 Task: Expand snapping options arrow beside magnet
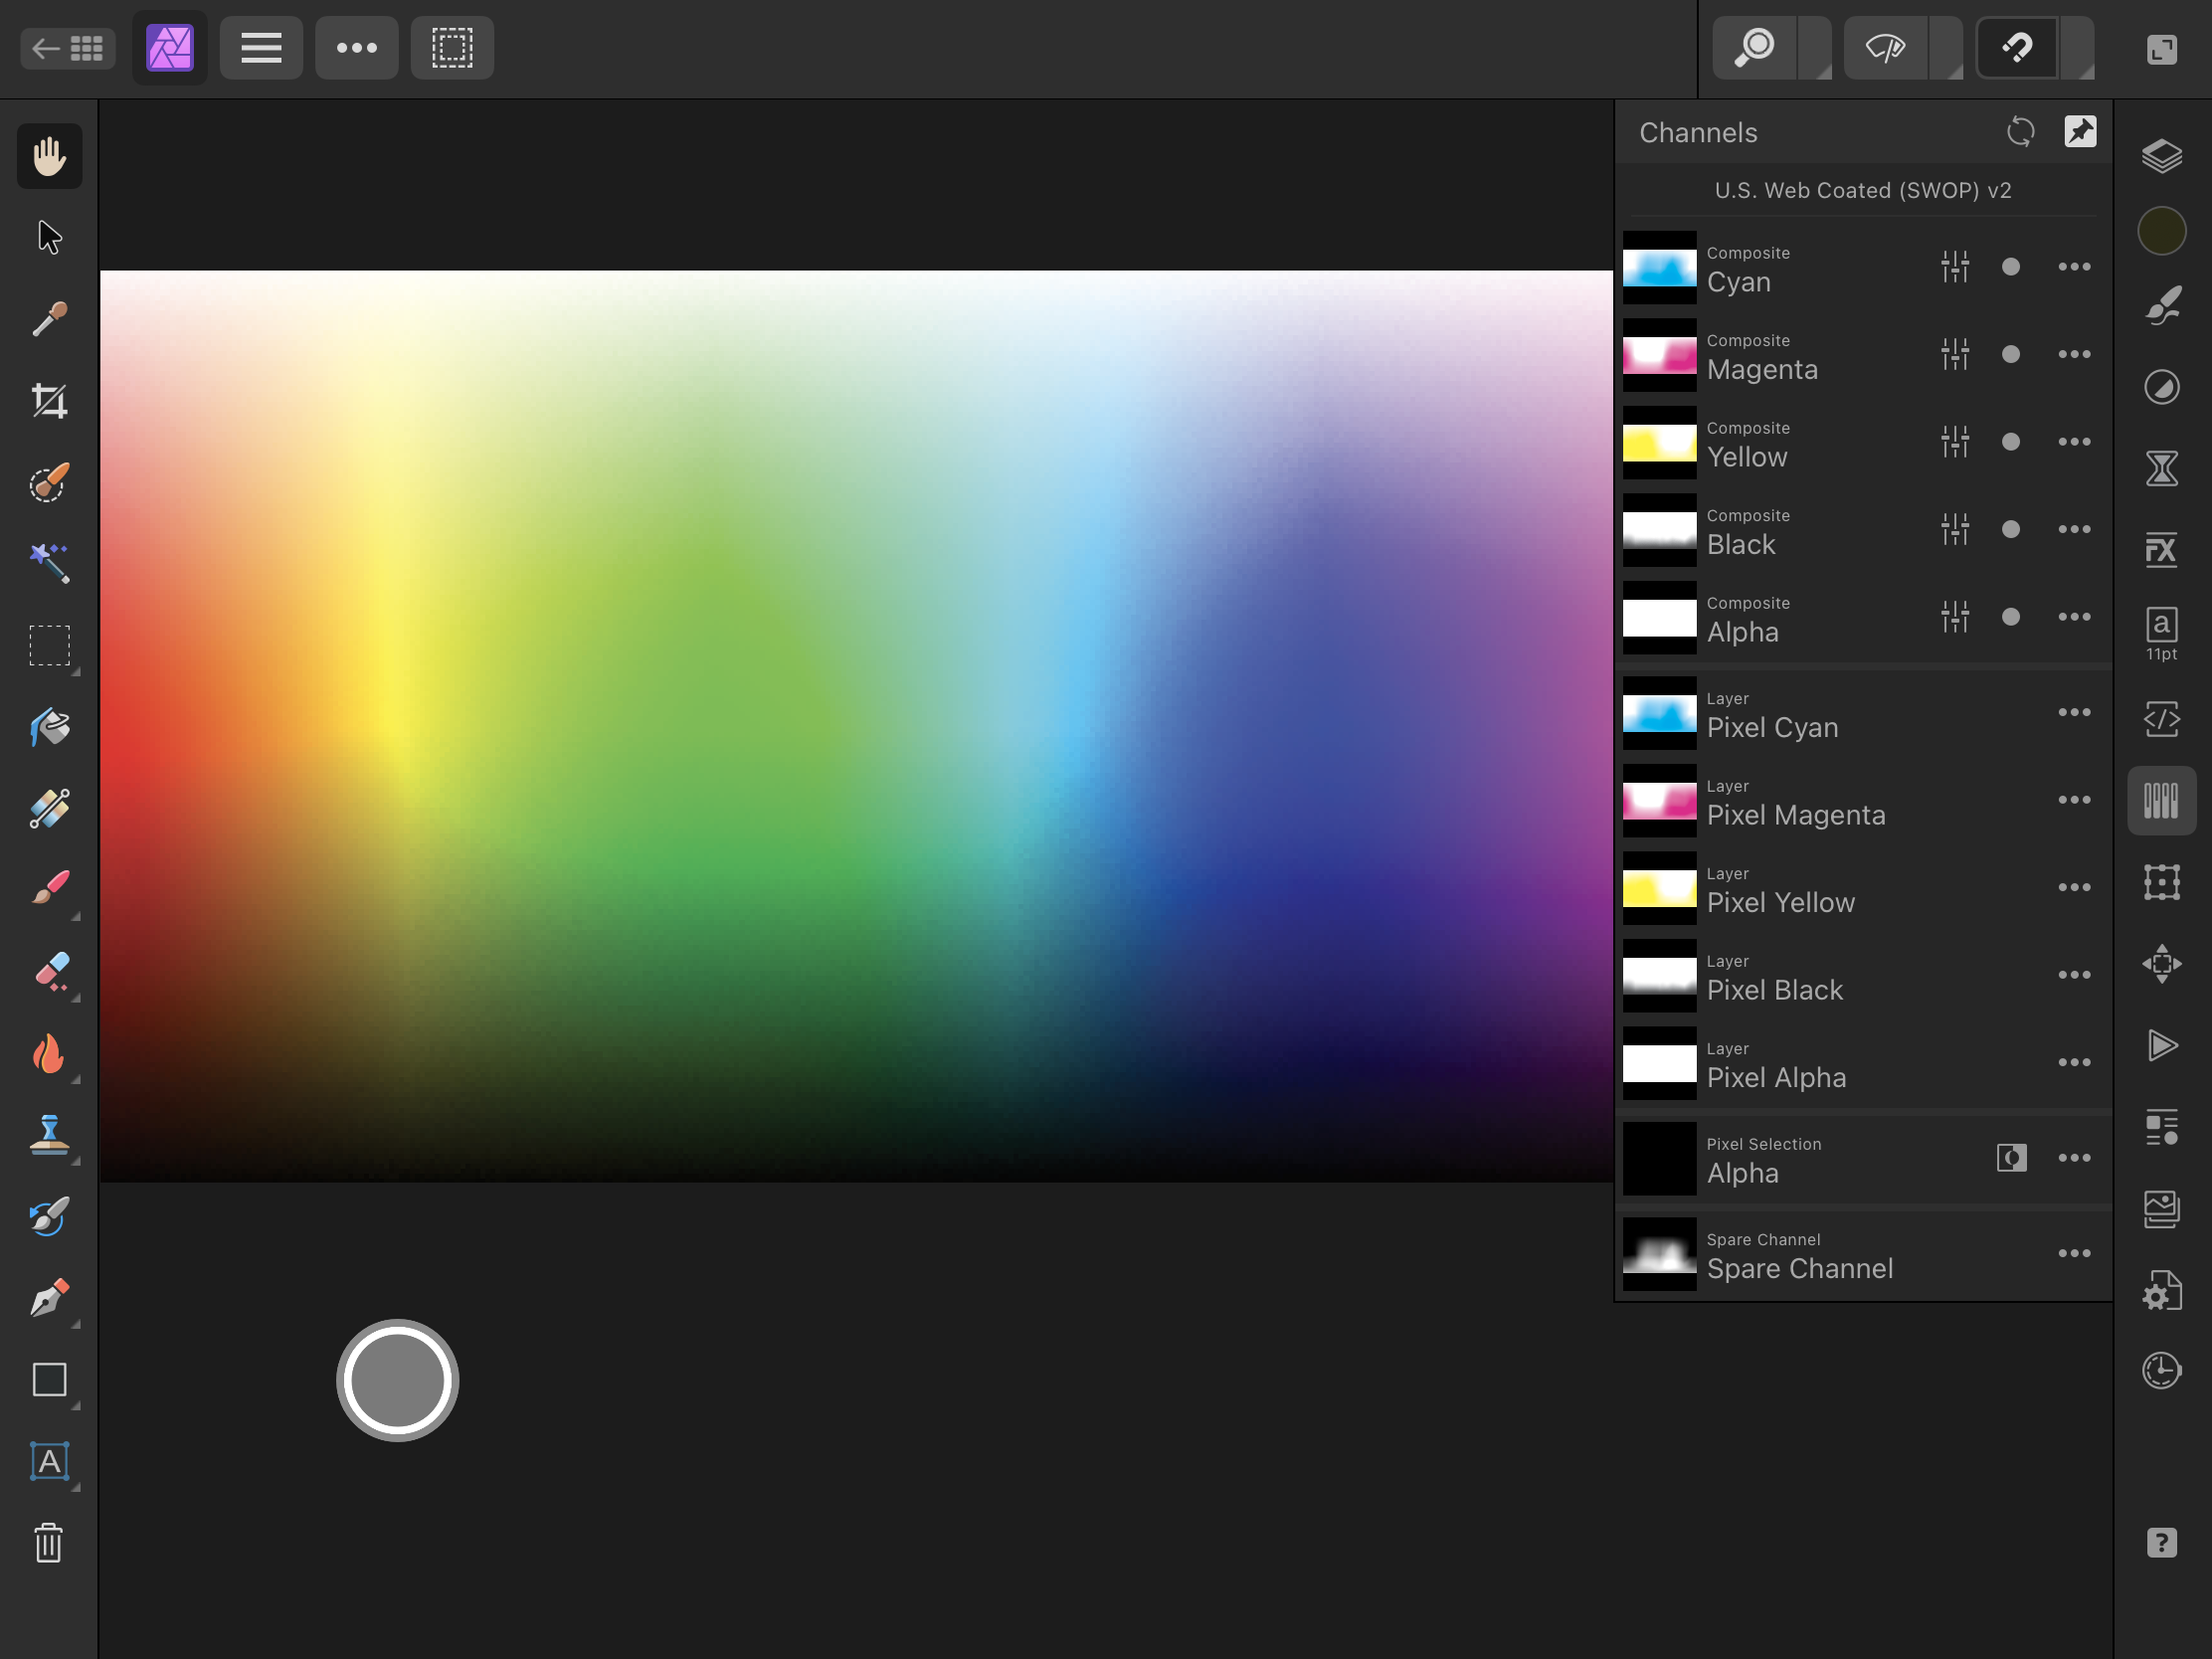[2078, 48]
